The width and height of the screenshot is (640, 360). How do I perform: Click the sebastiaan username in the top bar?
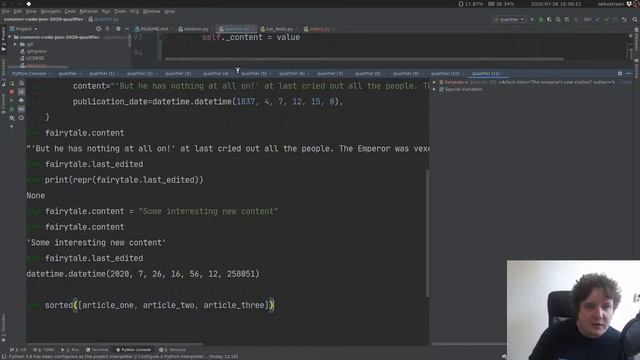(611, 4)
